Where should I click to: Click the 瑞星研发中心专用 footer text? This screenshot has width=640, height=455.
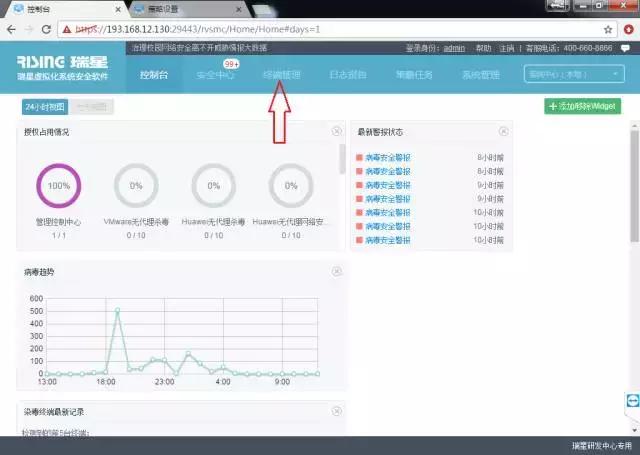[x=602, y=446]
